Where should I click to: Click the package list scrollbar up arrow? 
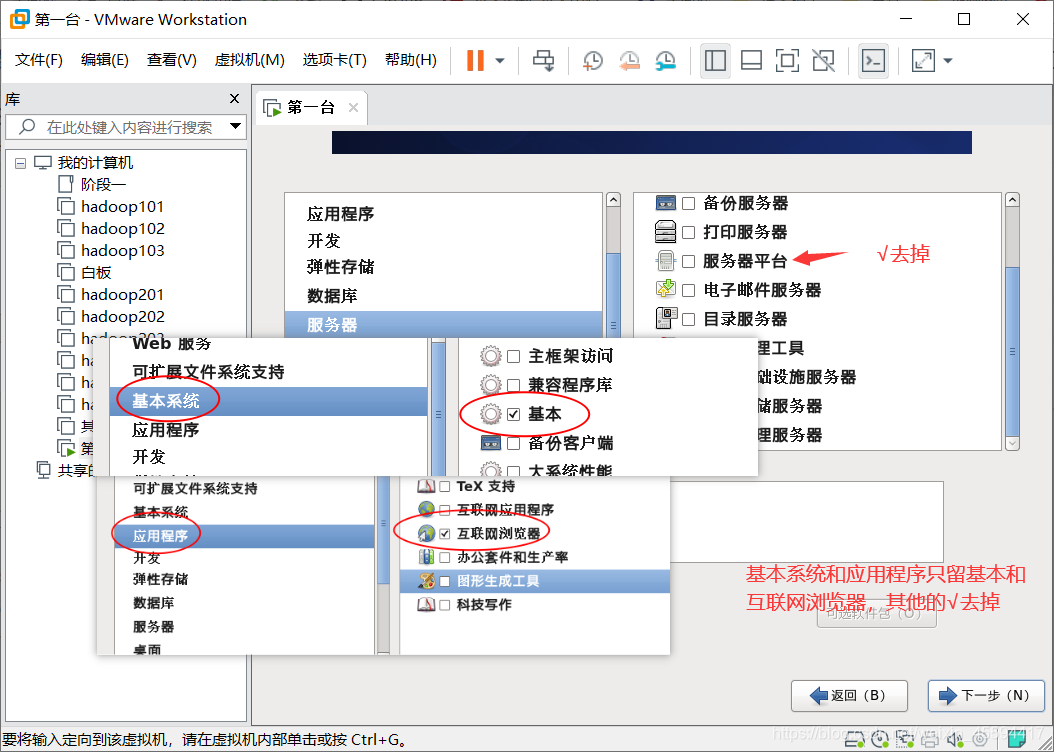pyautogui.click(x=1012, y=200)
